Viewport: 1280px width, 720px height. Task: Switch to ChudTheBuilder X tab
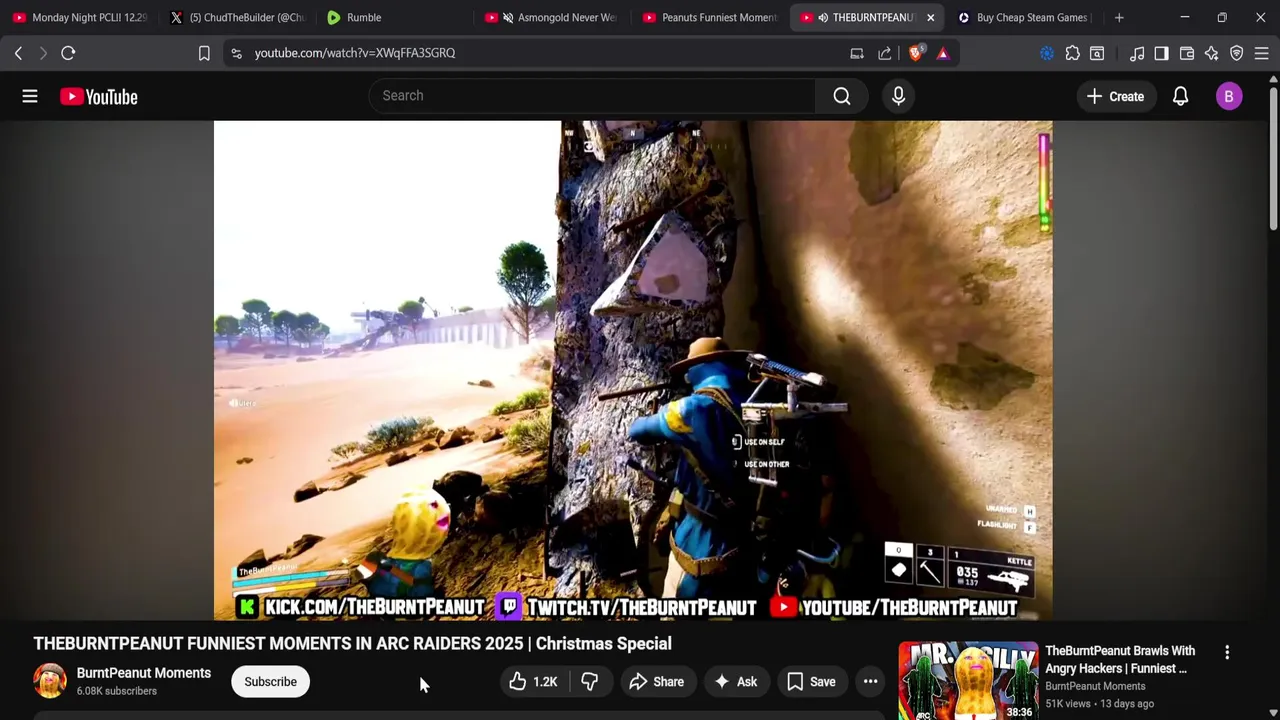pos(238,17)
